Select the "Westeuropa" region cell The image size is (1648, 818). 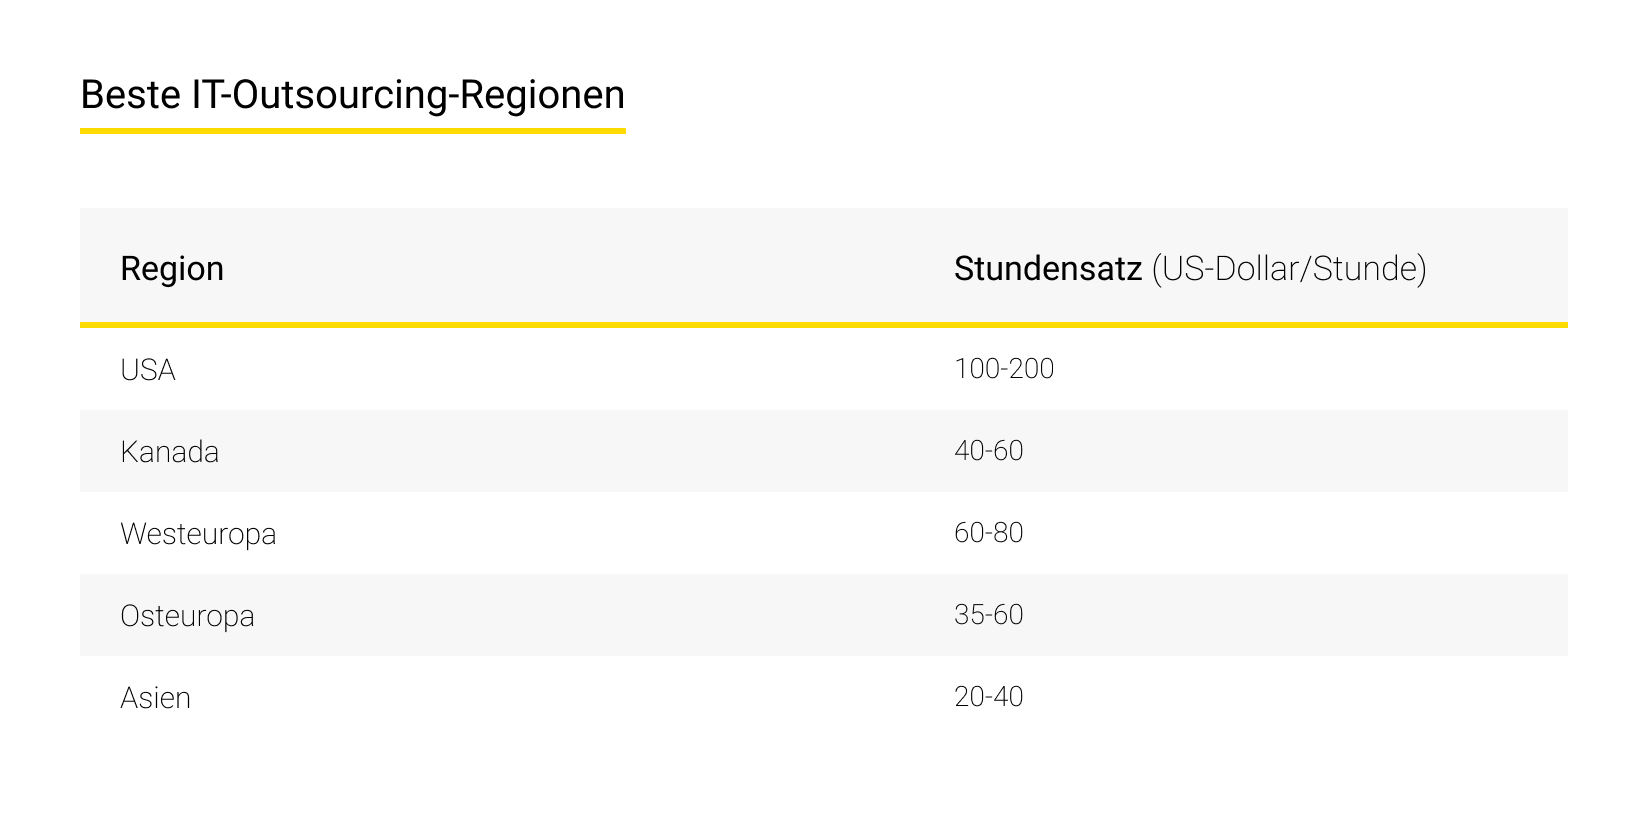point(198,534)
